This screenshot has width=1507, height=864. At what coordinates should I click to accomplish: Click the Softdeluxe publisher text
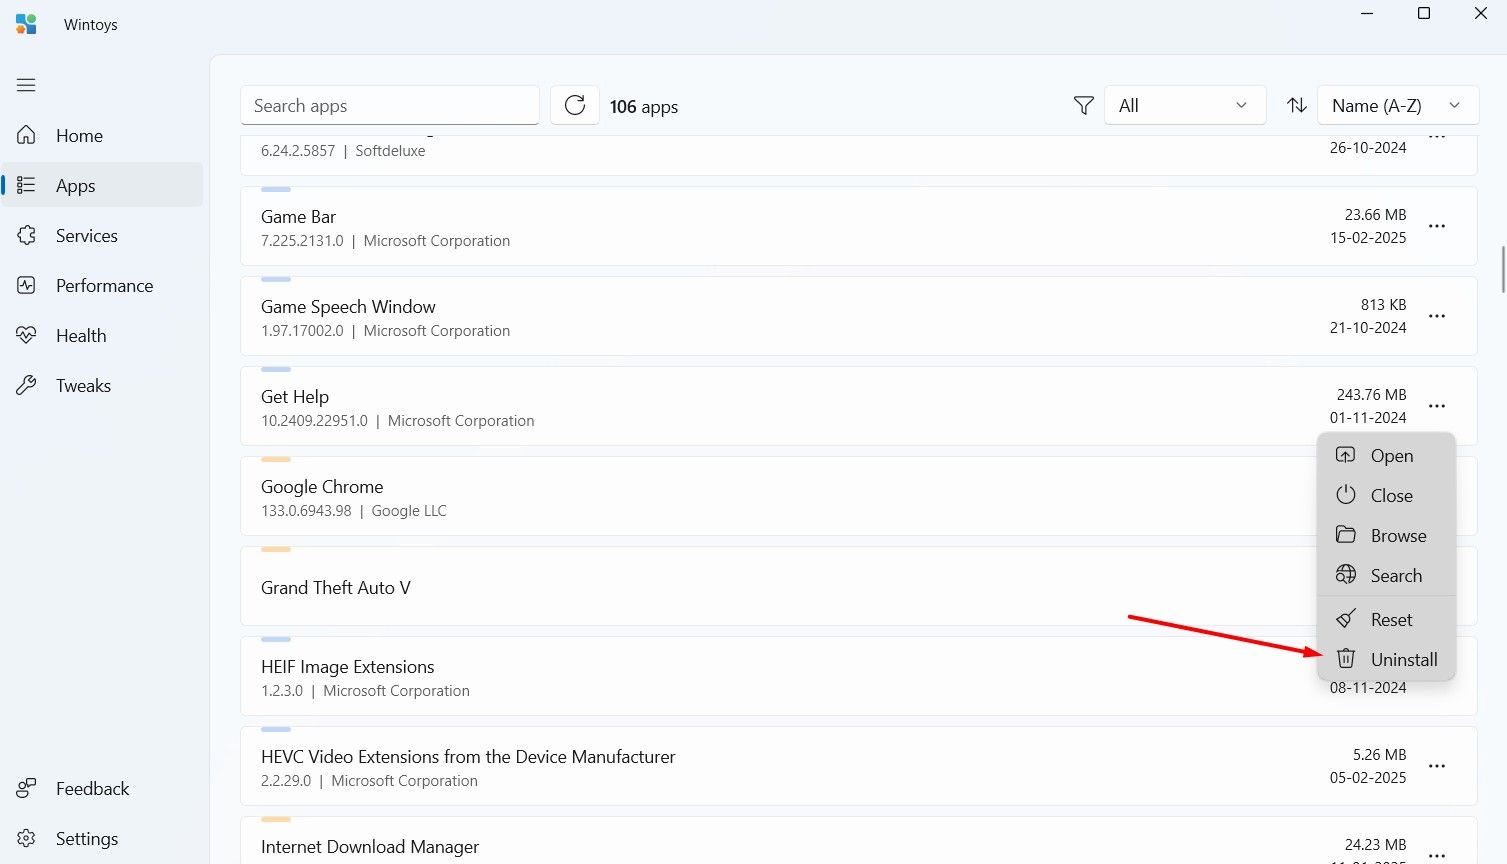pyautogui.click(x=390, y=151)
